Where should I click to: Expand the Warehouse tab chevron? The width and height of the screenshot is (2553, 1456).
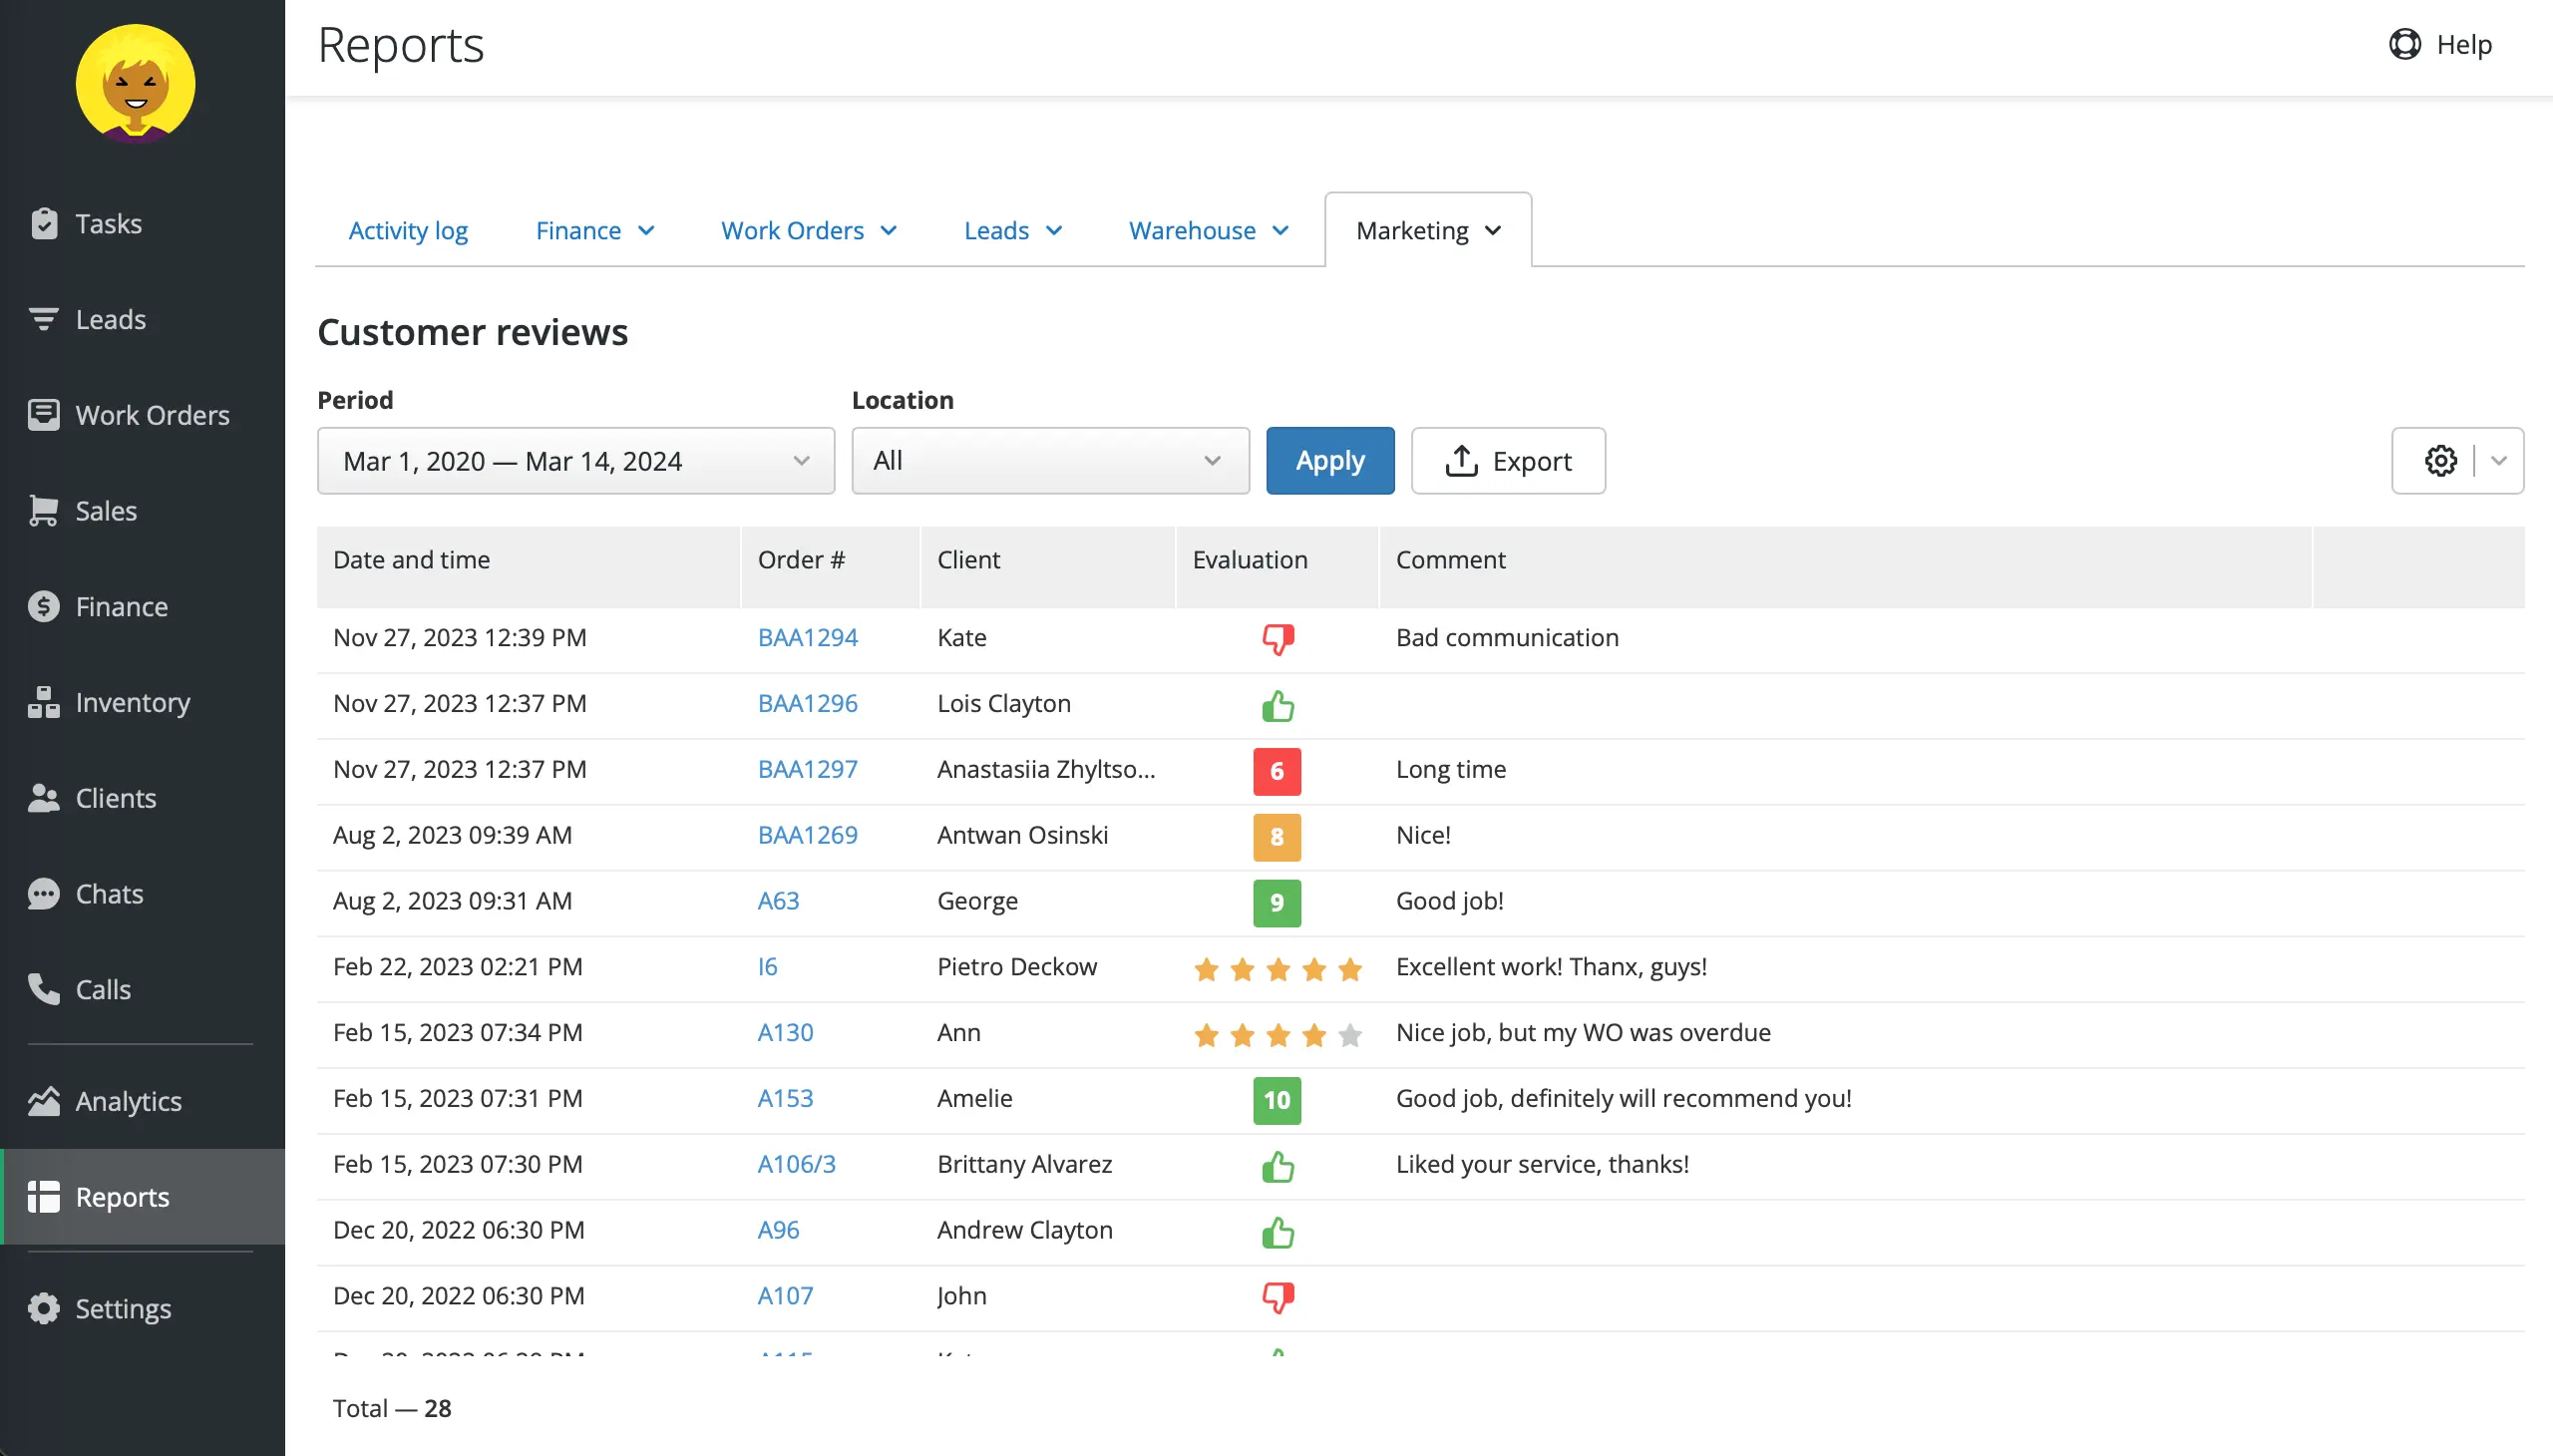pyautogui.click(x=1280, y=231)
